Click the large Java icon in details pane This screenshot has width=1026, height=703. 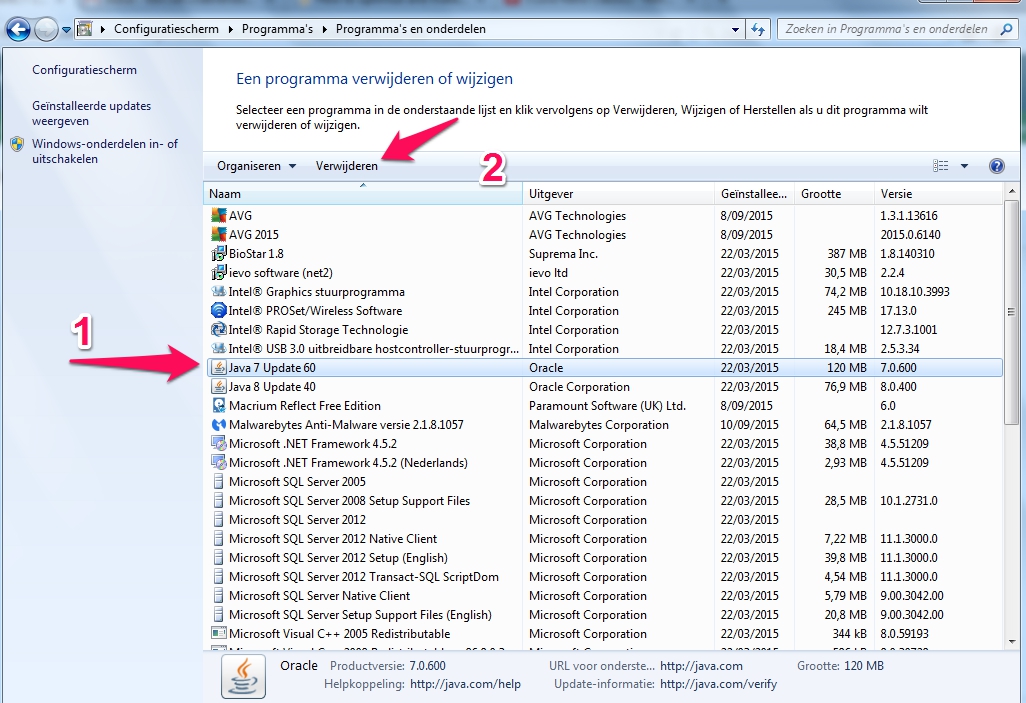(x=243, y=676)
